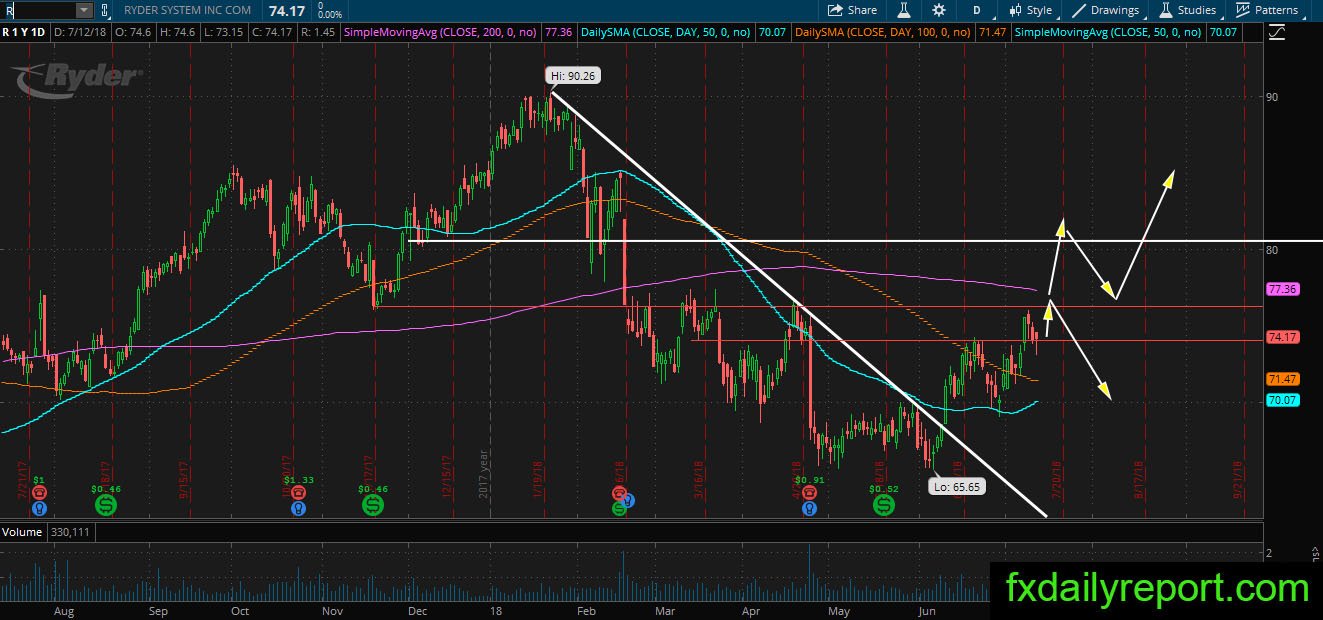
Task: Click the Share button
Action: [852, 10]
